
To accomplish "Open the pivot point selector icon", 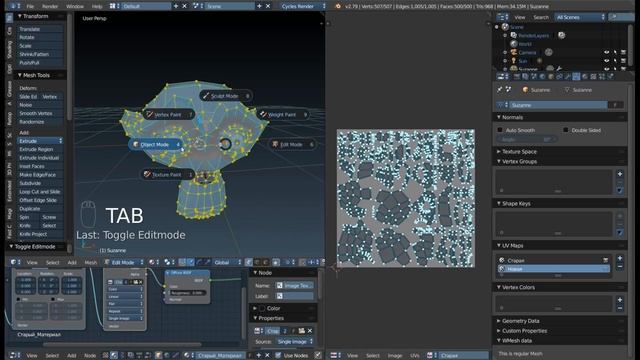I will (168, 262).
